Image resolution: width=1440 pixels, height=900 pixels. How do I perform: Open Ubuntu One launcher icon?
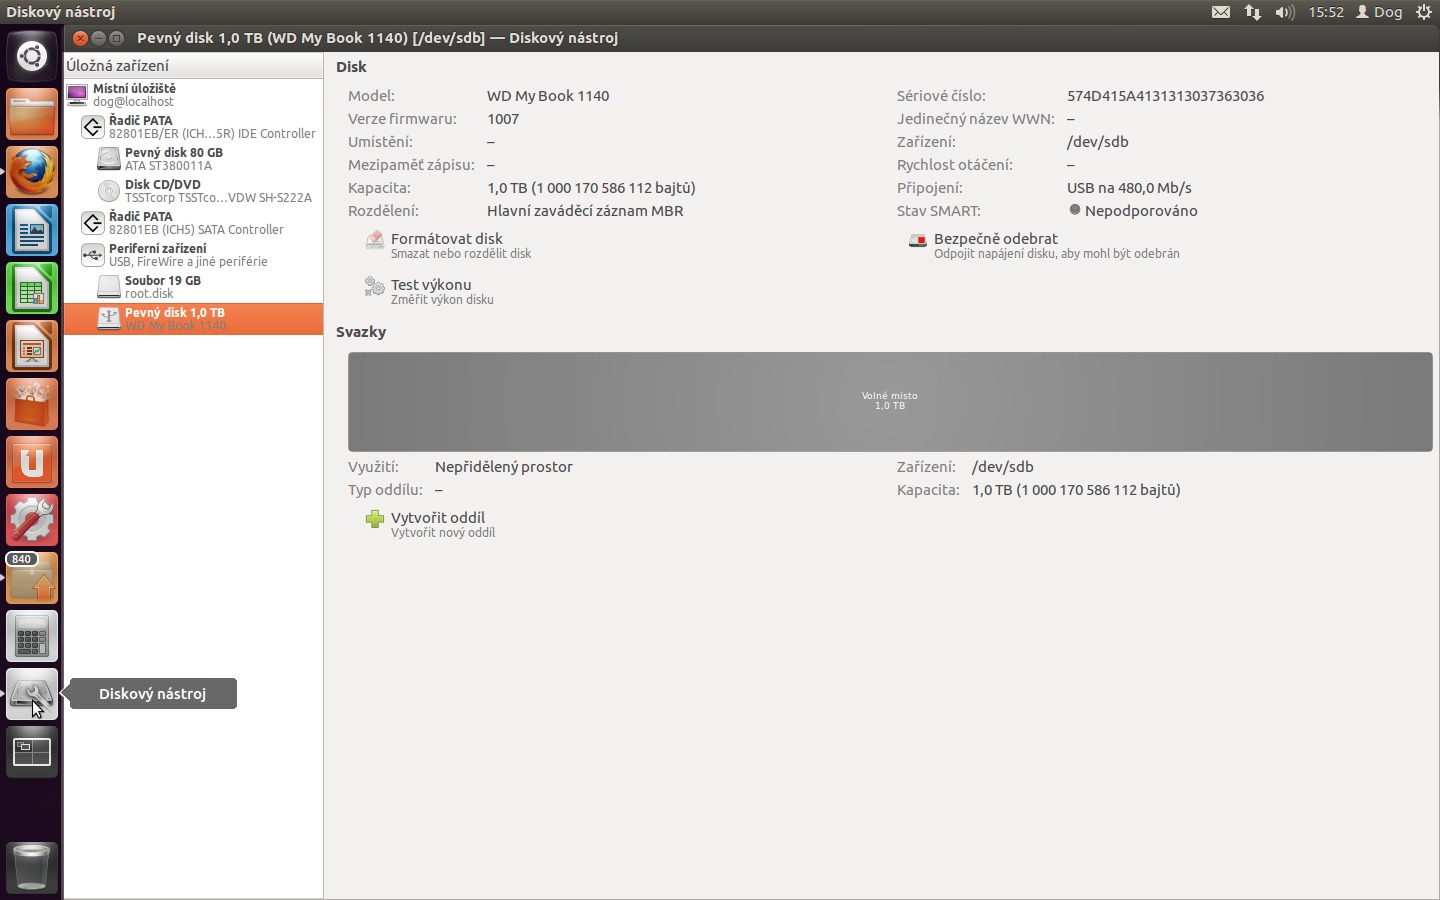point(32,462)
